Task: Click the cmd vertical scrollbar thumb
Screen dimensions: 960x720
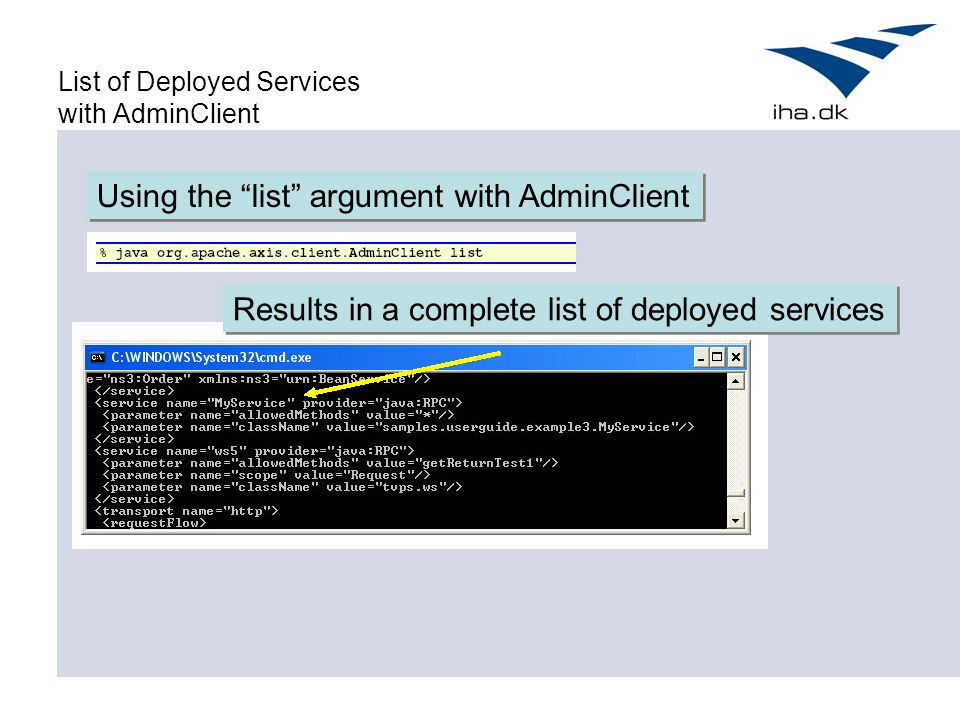Action: [x=735, y=493]
